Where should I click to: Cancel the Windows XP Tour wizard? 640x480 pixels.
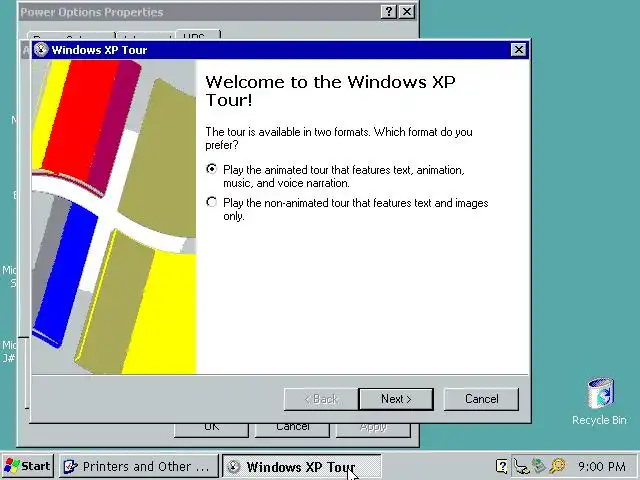pos(481,399)
